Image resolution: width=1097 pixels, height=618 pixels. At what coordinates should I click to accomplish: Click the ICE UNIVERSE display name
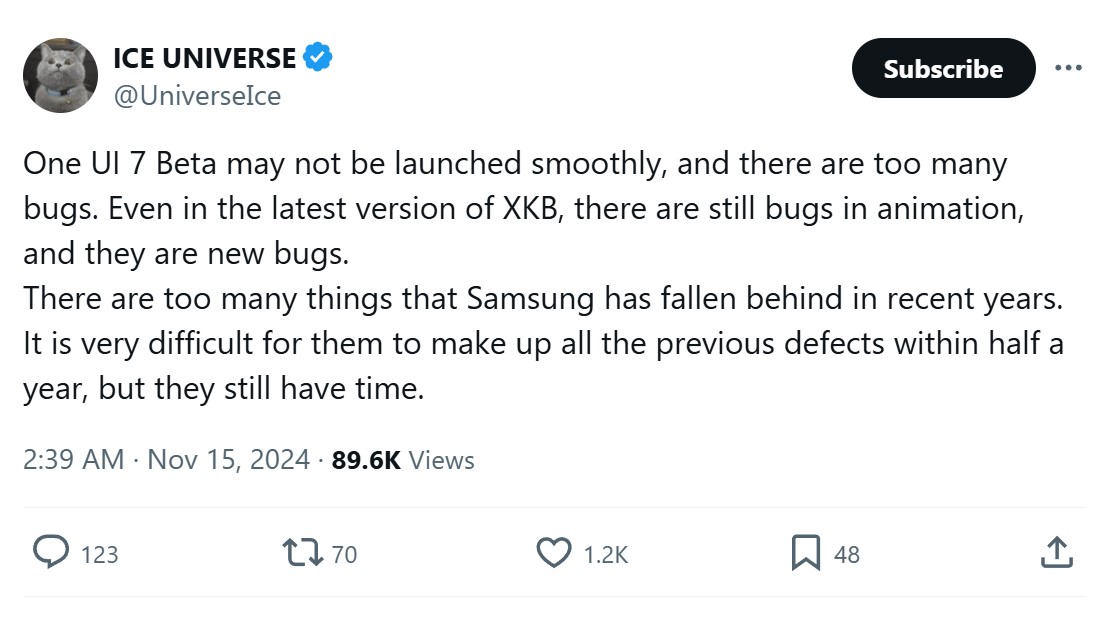coord(204,58)
